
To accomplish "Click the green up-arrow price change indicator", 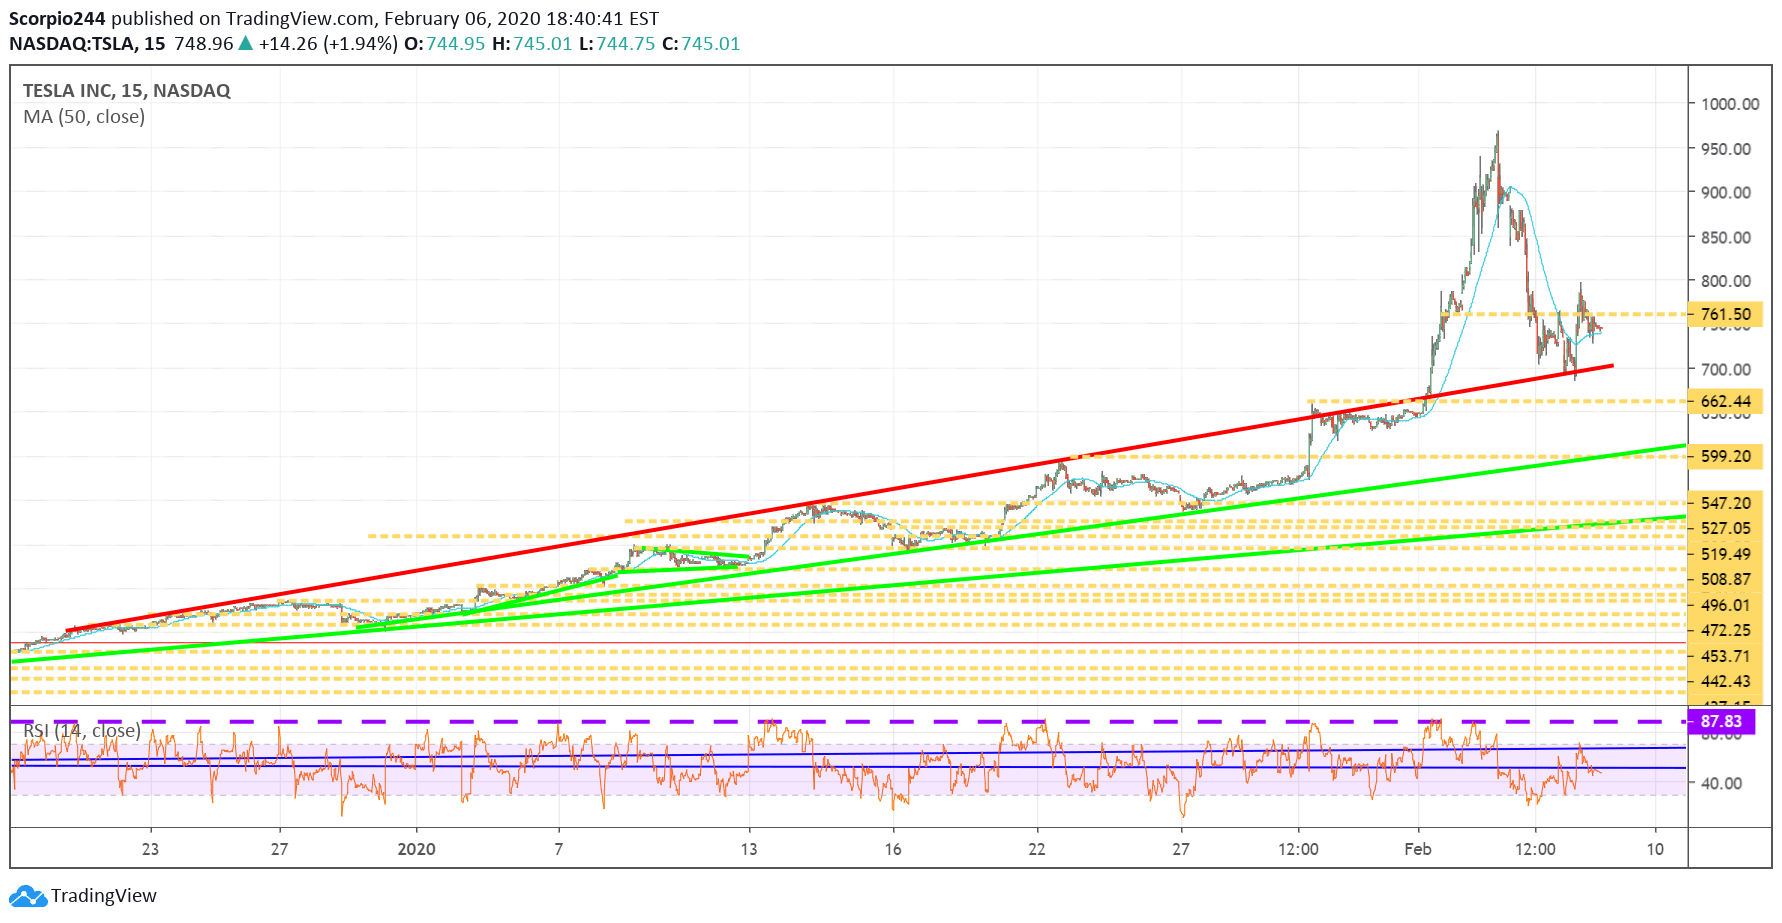I will point(246,44).
